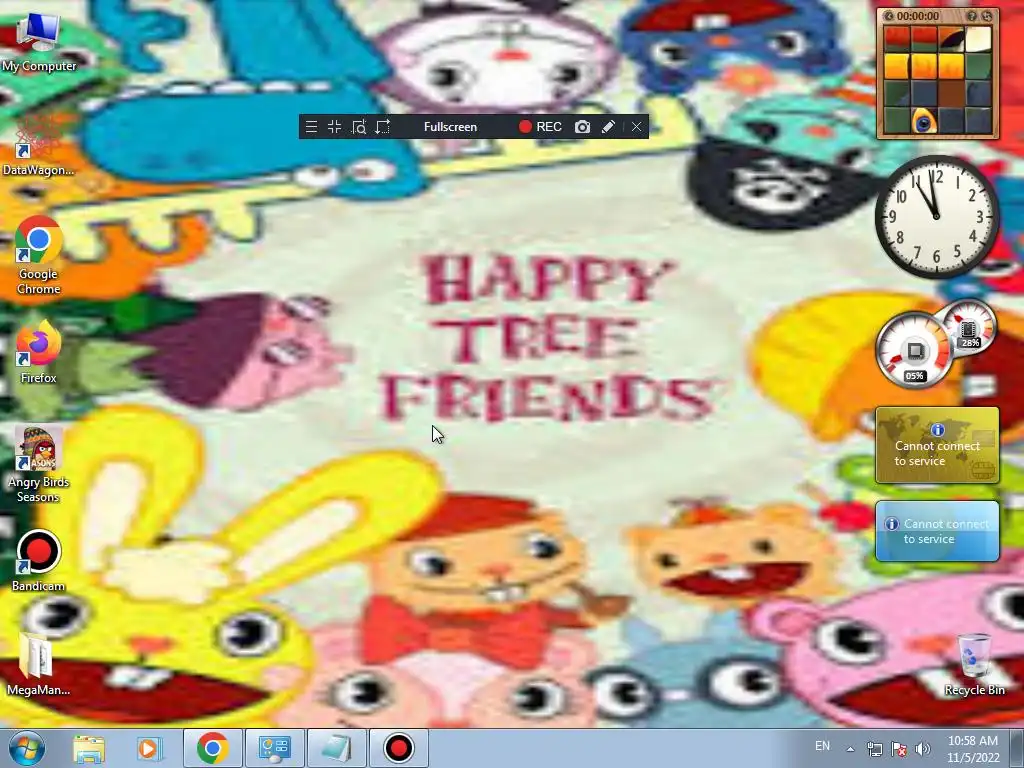This screenshot has height=768, width=1024.
Task: Switch to Bandicam on the taskbar
Action: pos(398,748)
